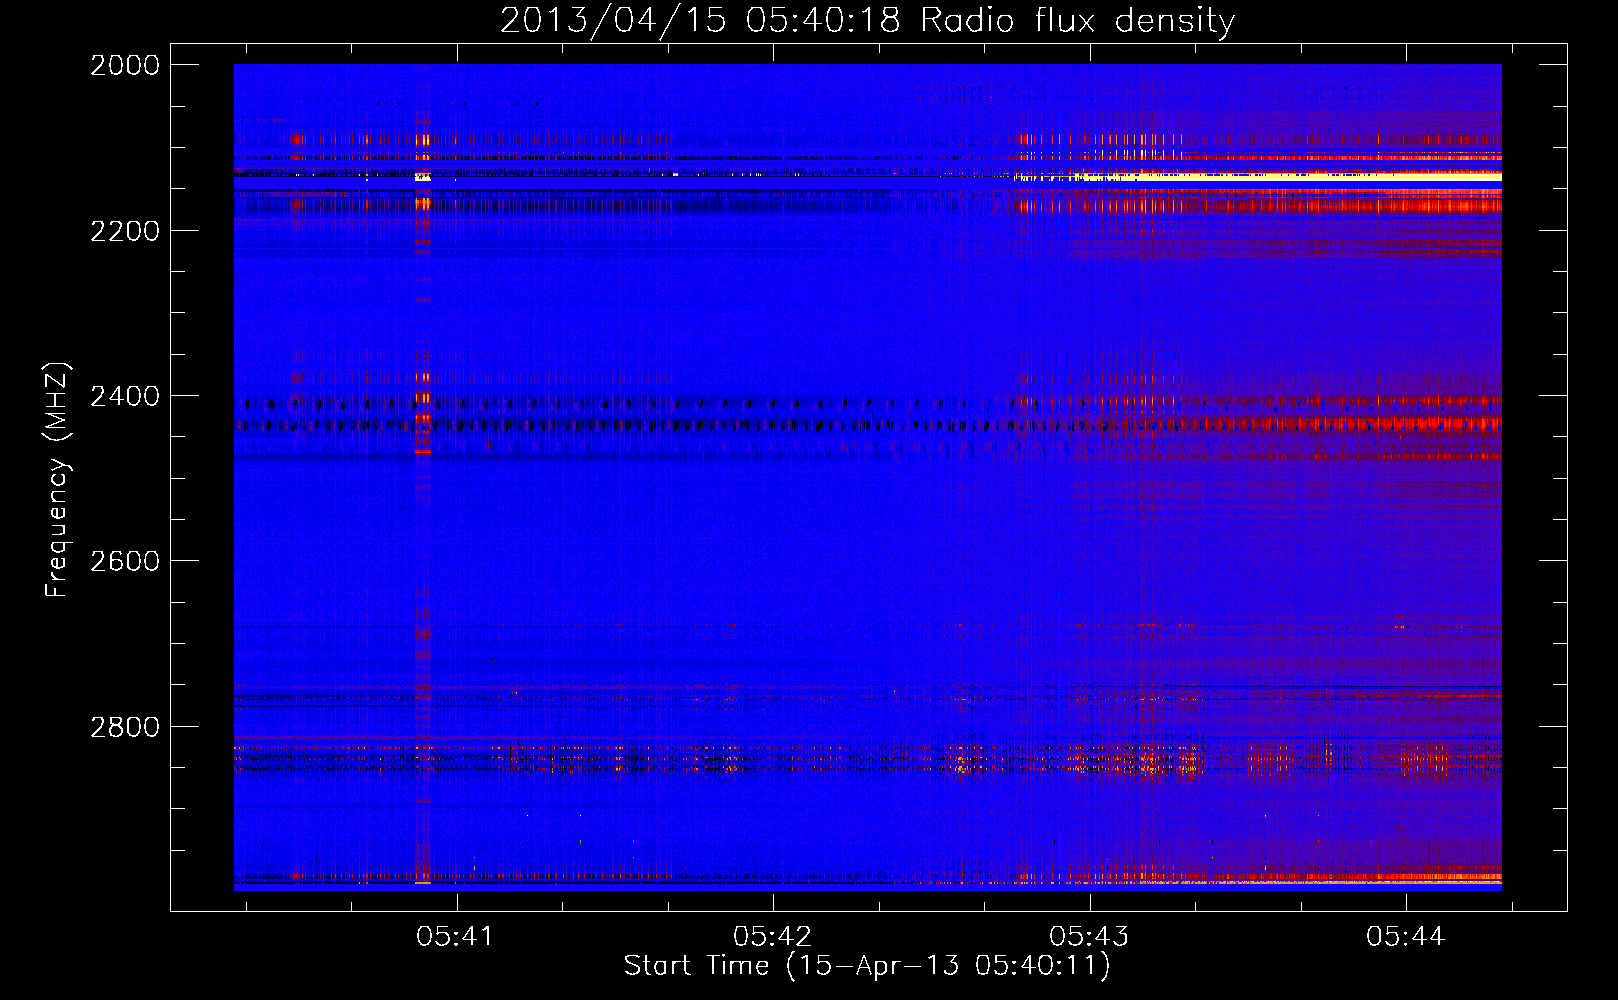The image size is (1618, 1000).
Task: Click the 2800 frequency axis label
Action: click(x=125, y=726)
